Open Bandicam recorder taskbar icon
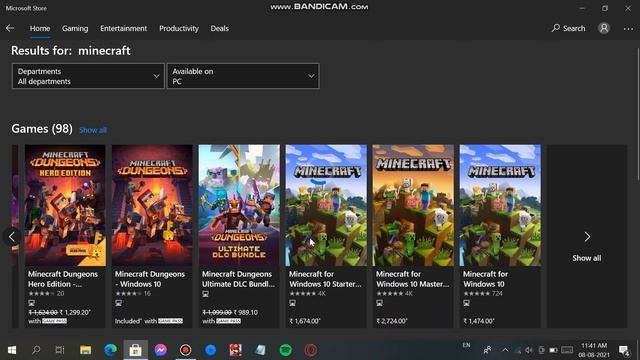Image resolution: width=640 pixels, height=360 pixels. pos(186,350)
